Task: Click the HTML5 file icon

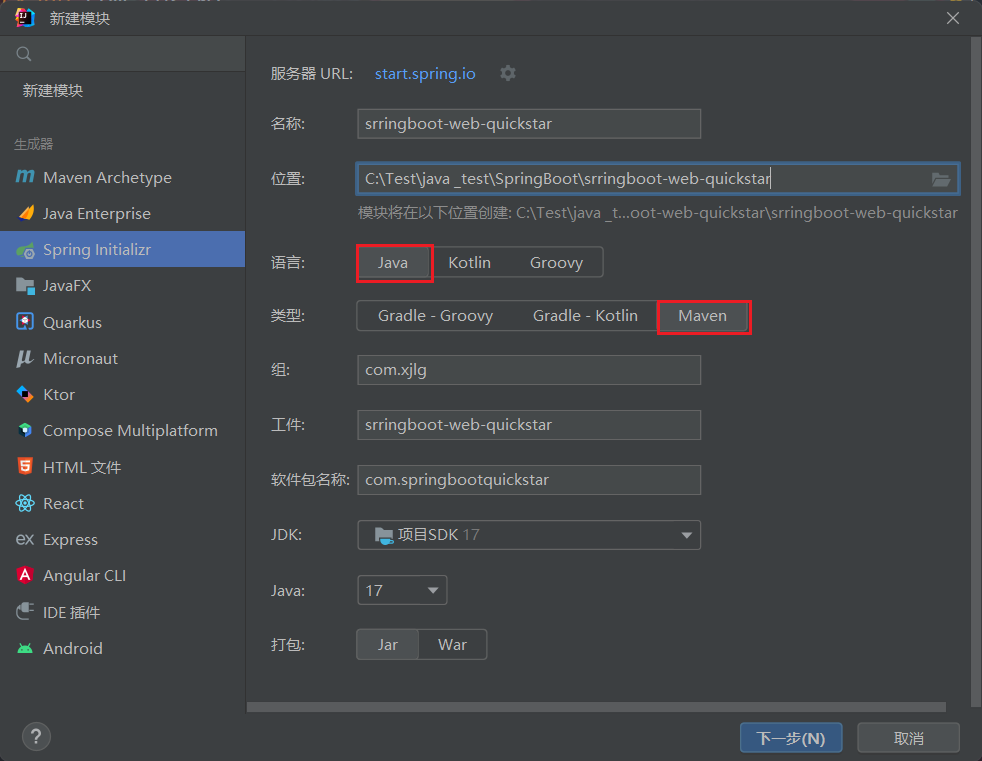Action: click(25, 467)
